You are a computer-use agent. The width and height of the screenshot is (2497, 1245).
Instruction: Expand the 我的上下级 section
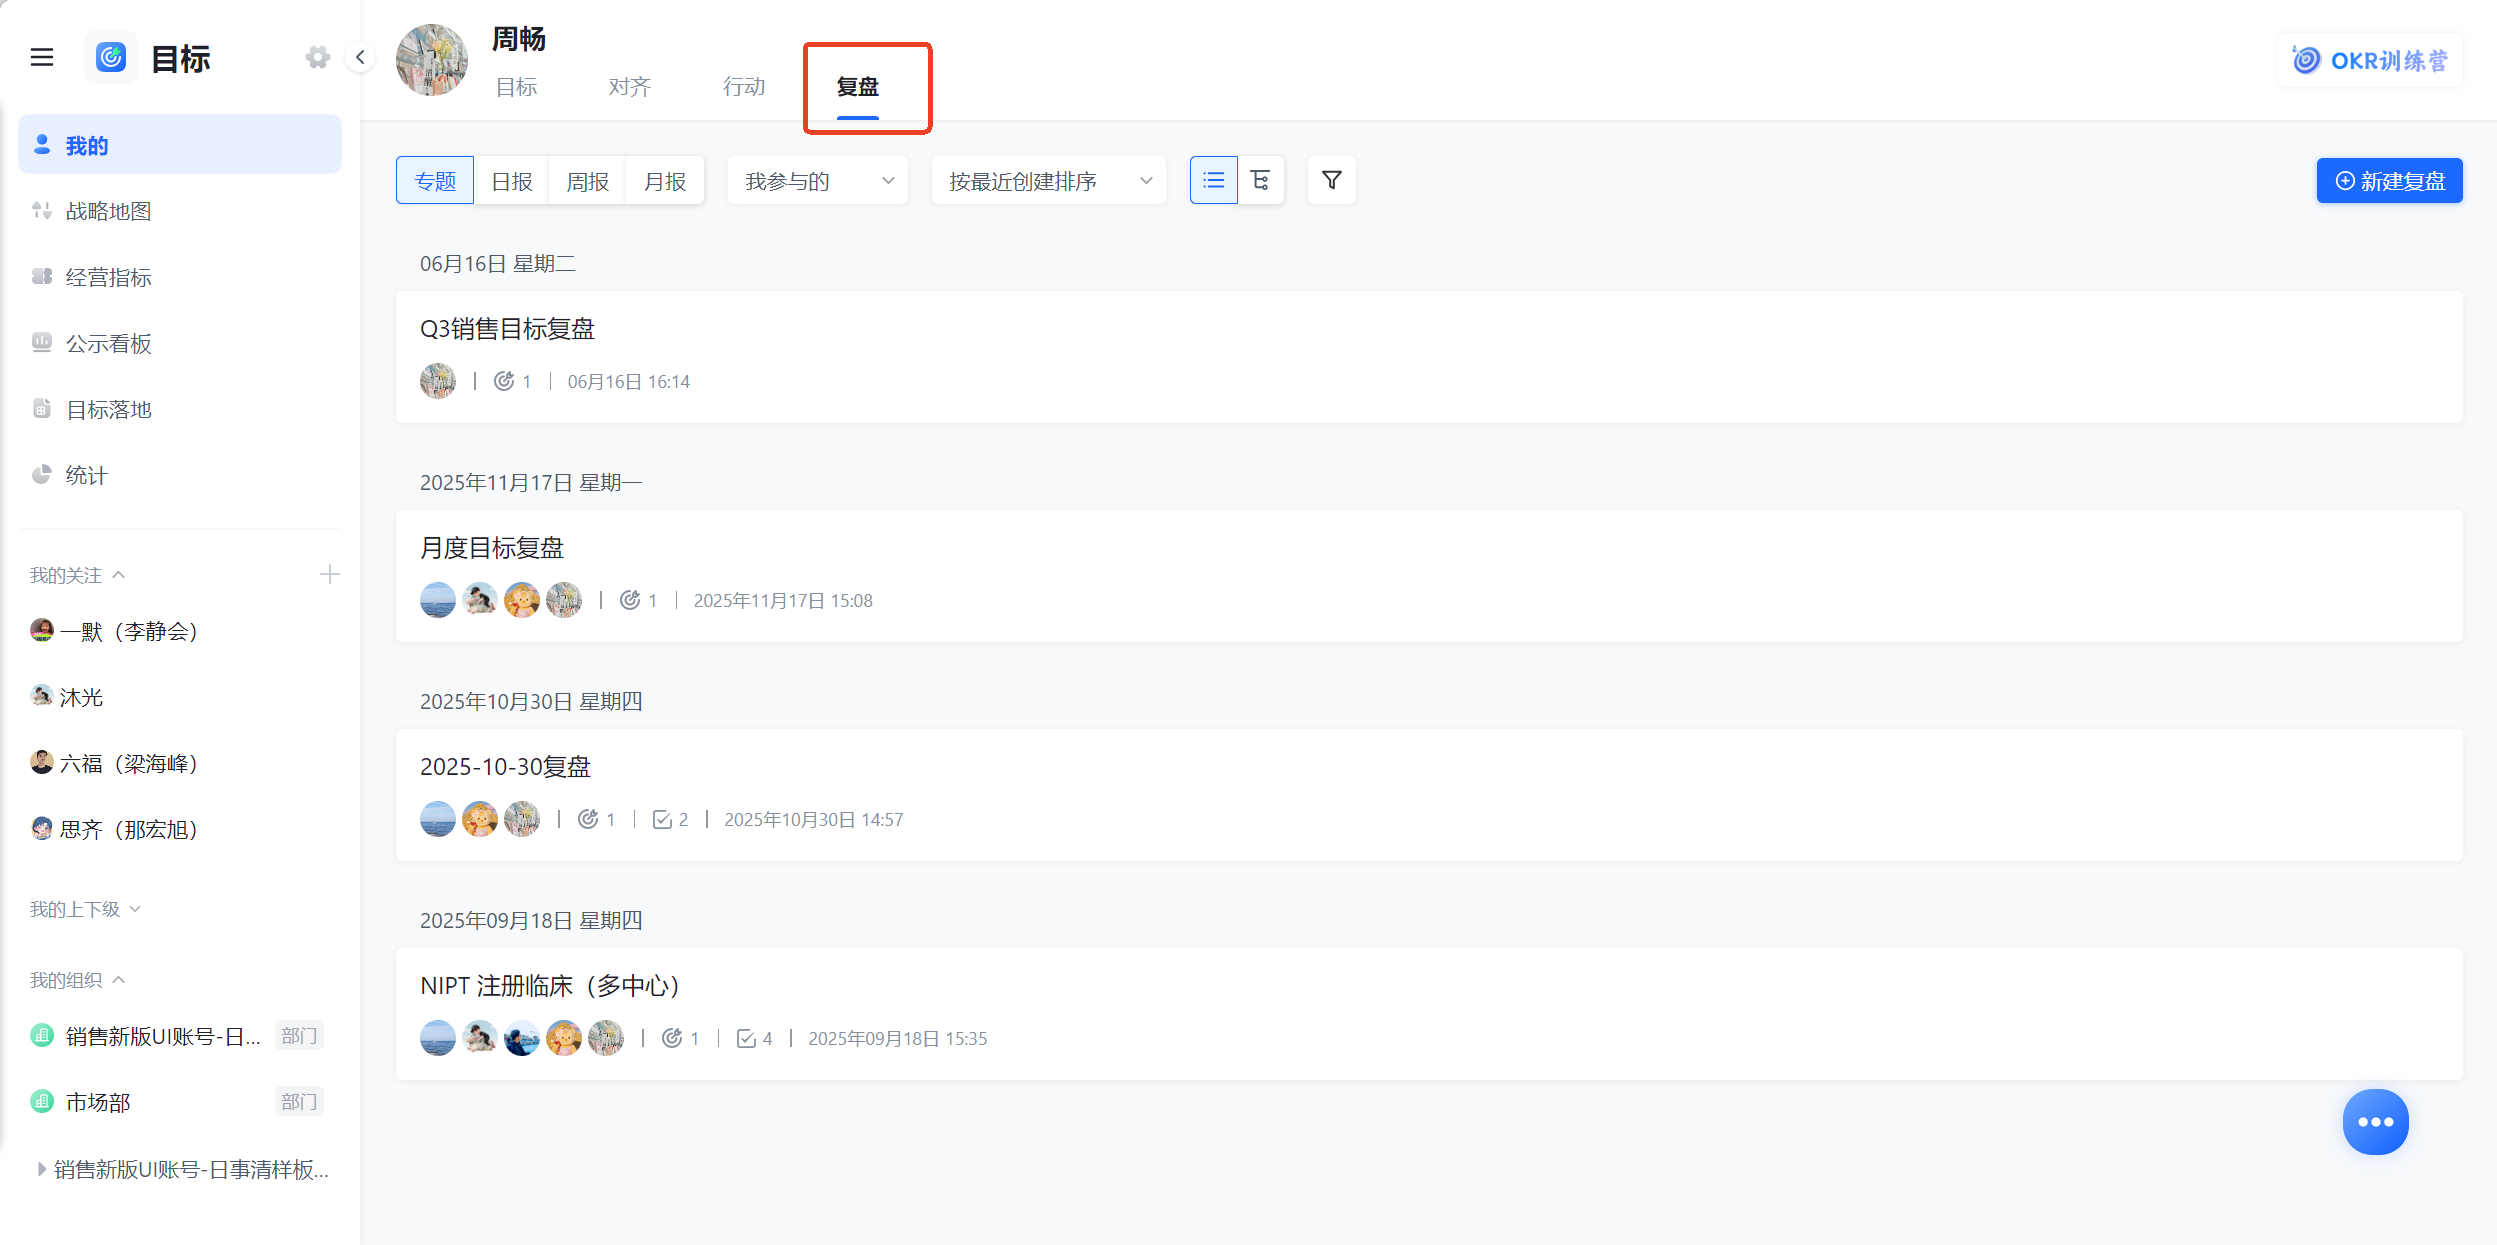coord(86,909)
